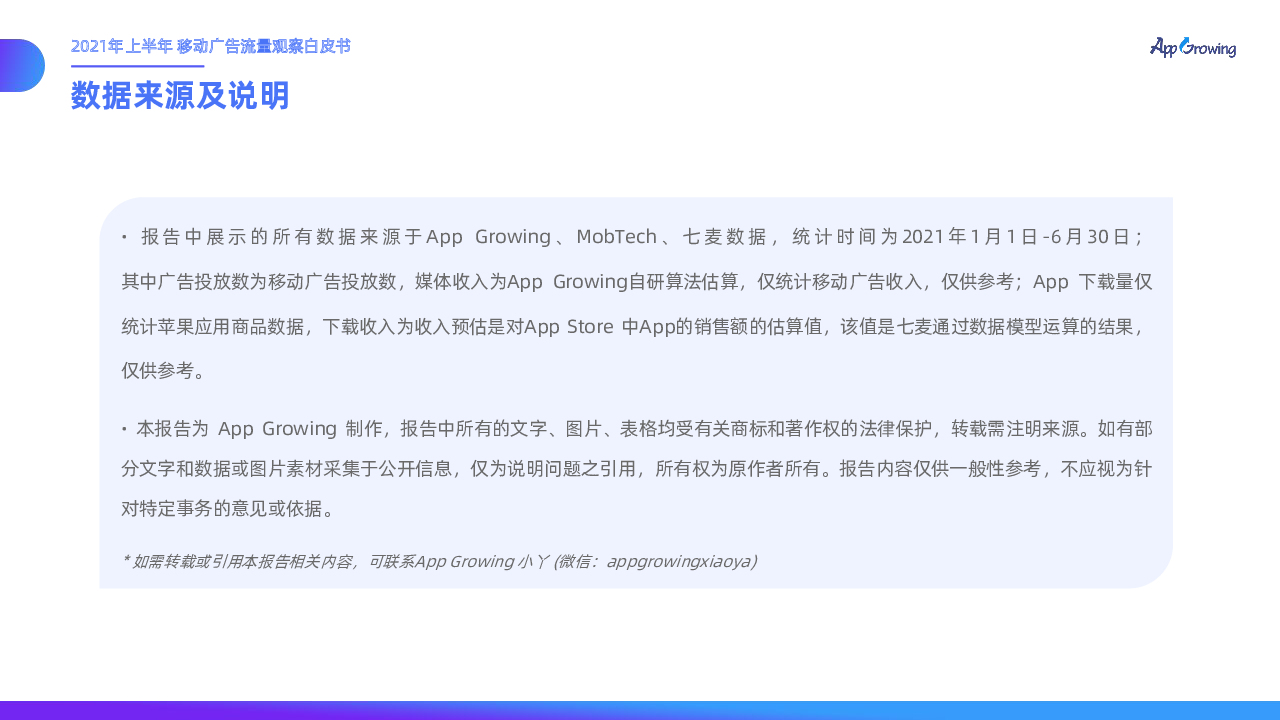Screen dimensions: 1280x720
Task: Select the heading 数据来源及说明
Action: pos(180,96)
